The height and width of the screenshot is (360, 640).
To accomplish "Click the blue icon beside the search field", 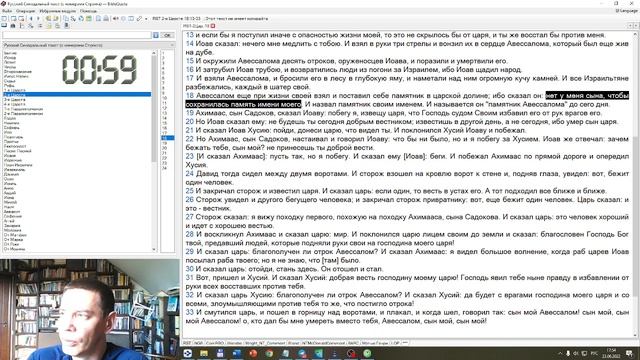I will pyautogui.click(x=156, y=35).
